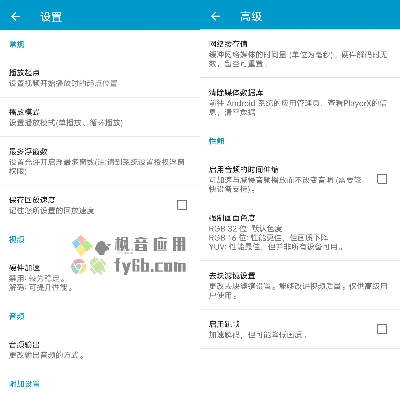Open the 音频输出 setting
Viewport: 400px width, 404px height.
[x=100, y=350]
